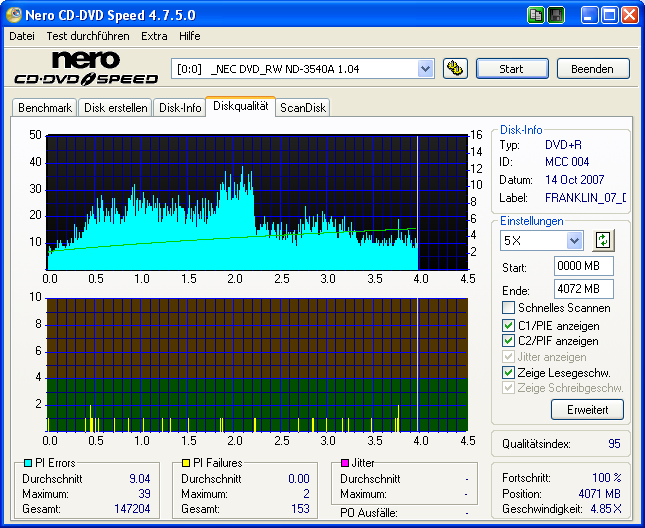645x528 pixels.
Task: Open the drive selection dropdown
Action: 425,68
